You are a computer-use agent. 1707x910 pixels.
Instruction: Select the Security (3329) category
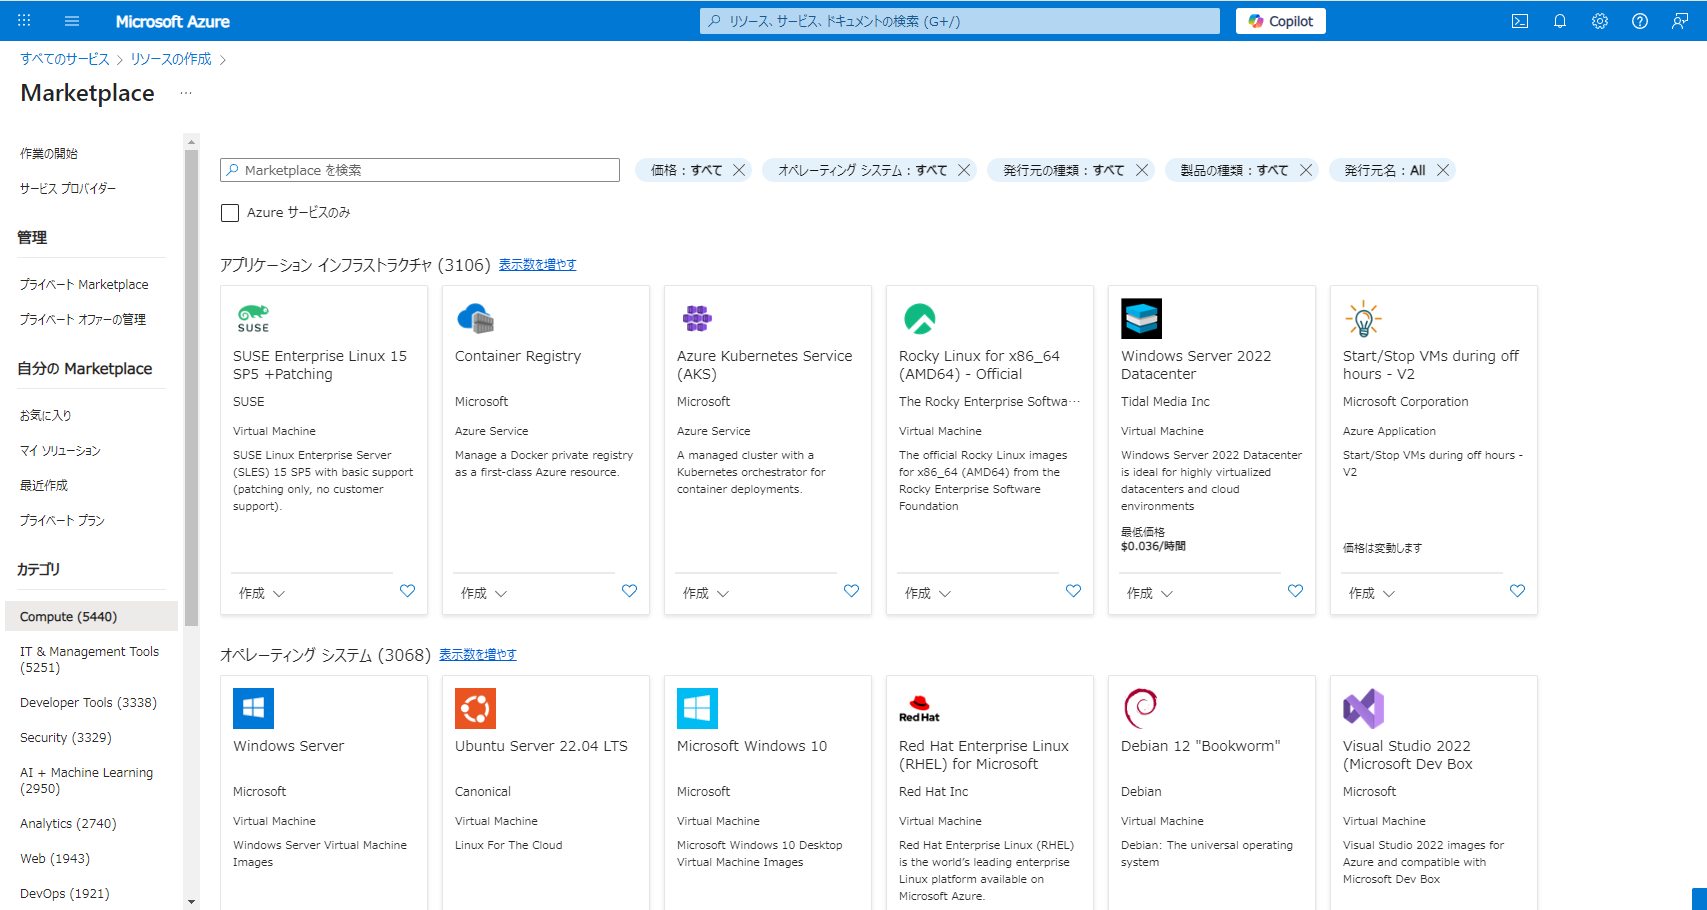(66, 738)
